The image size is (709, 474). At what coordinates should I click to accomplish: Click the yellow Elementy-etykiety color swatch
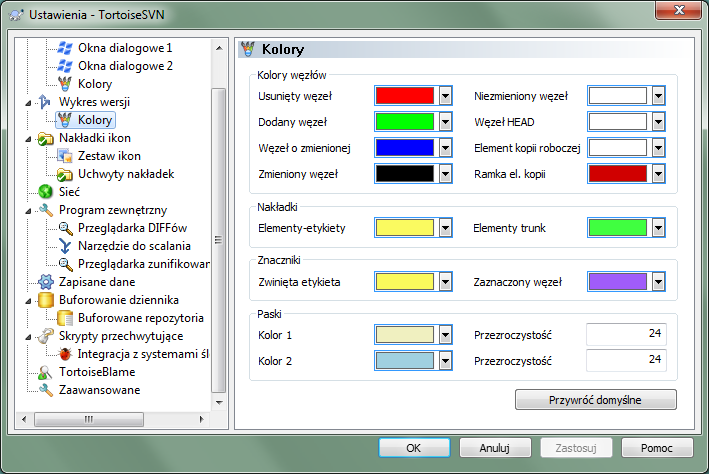[405, 228]
